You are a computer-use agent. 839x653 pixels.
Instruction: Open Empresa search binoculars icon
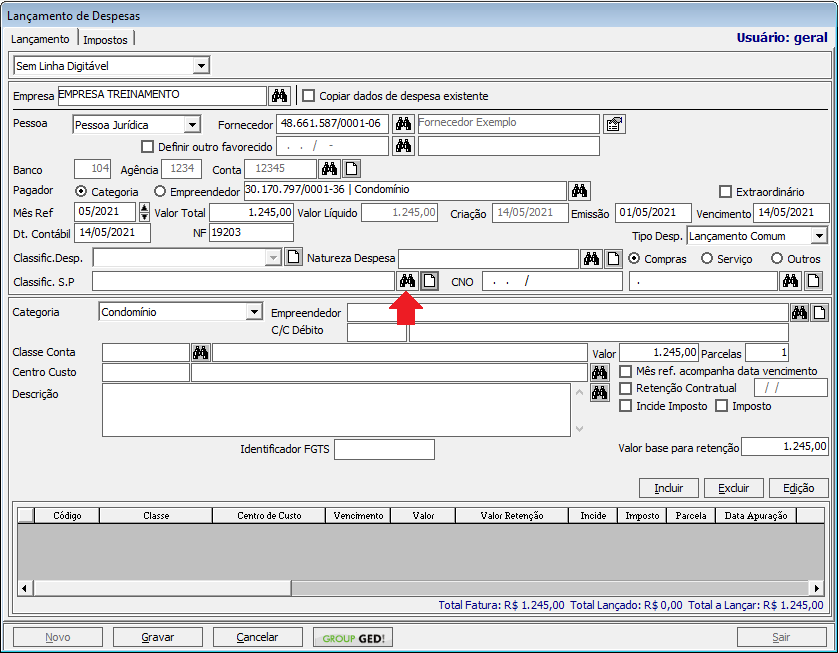[x=279, y=96]
